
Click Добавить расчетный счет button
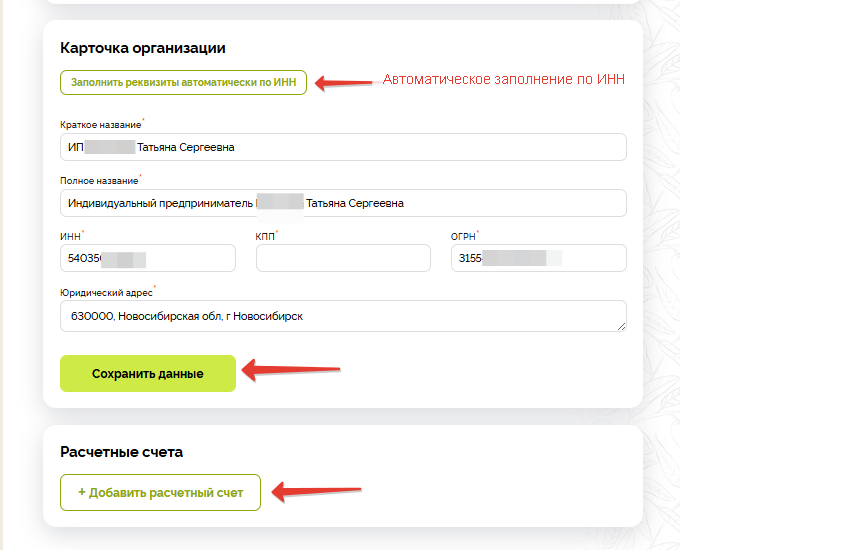coord(160,492)
